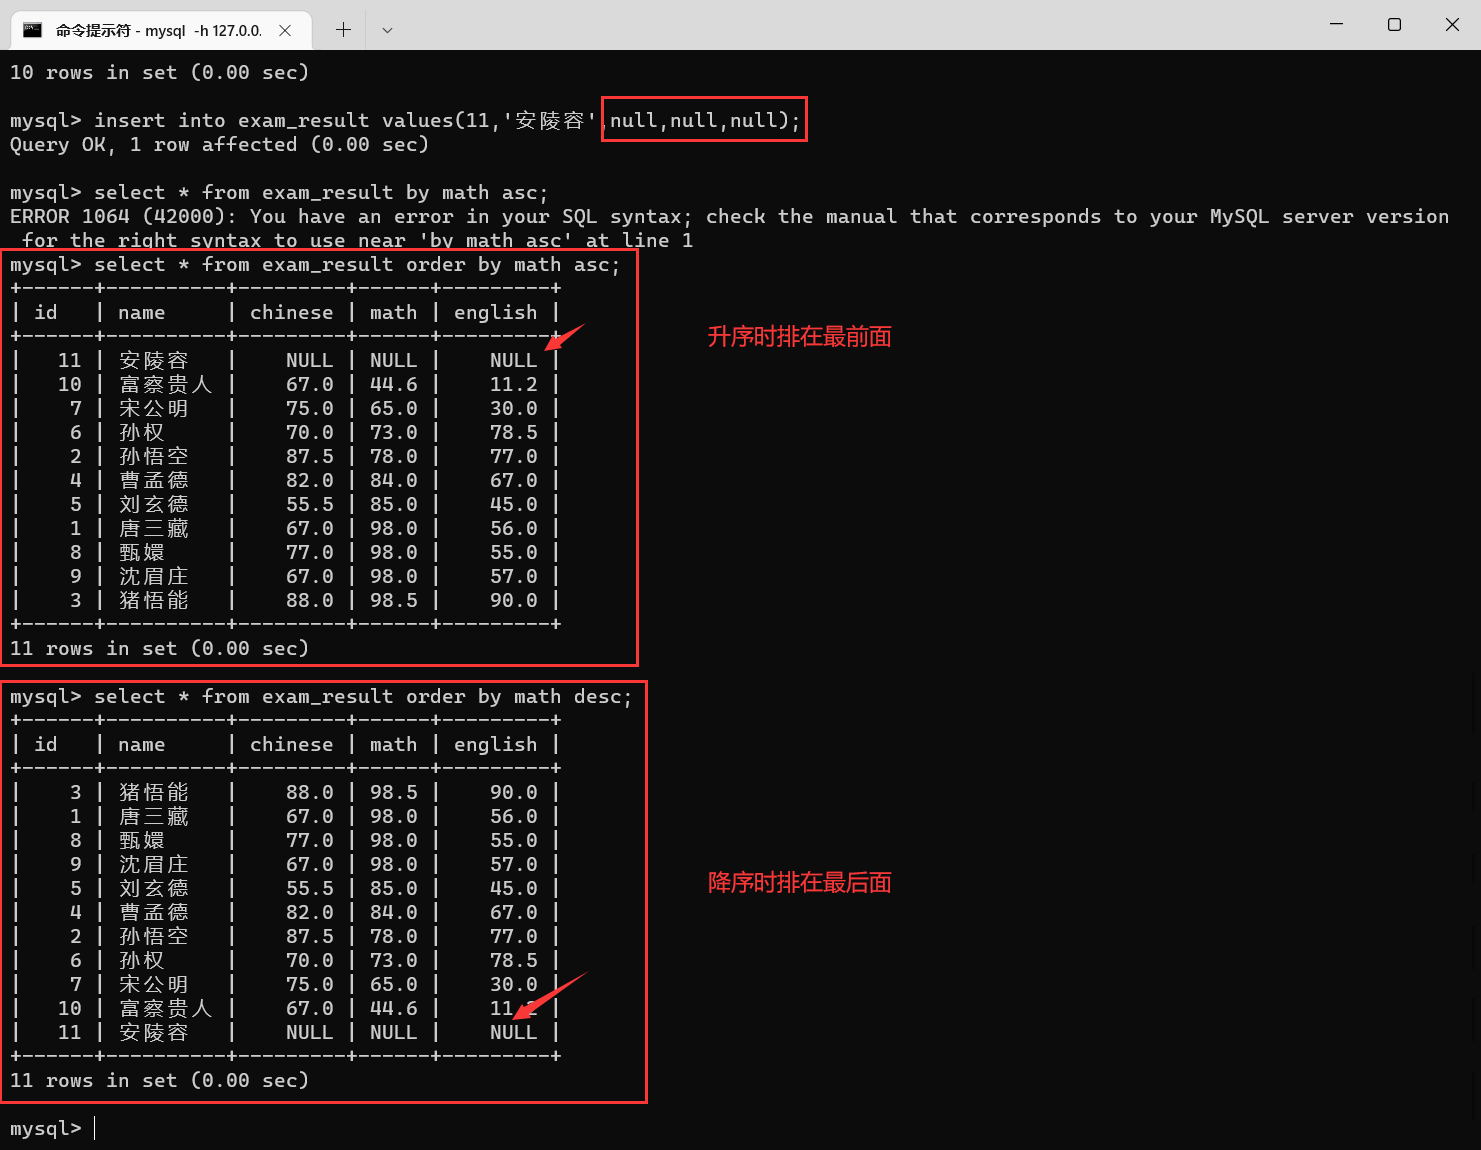Maximize the terminal window
The height and width of the screenshot is (1150, 1481).
coord(1394,24)
